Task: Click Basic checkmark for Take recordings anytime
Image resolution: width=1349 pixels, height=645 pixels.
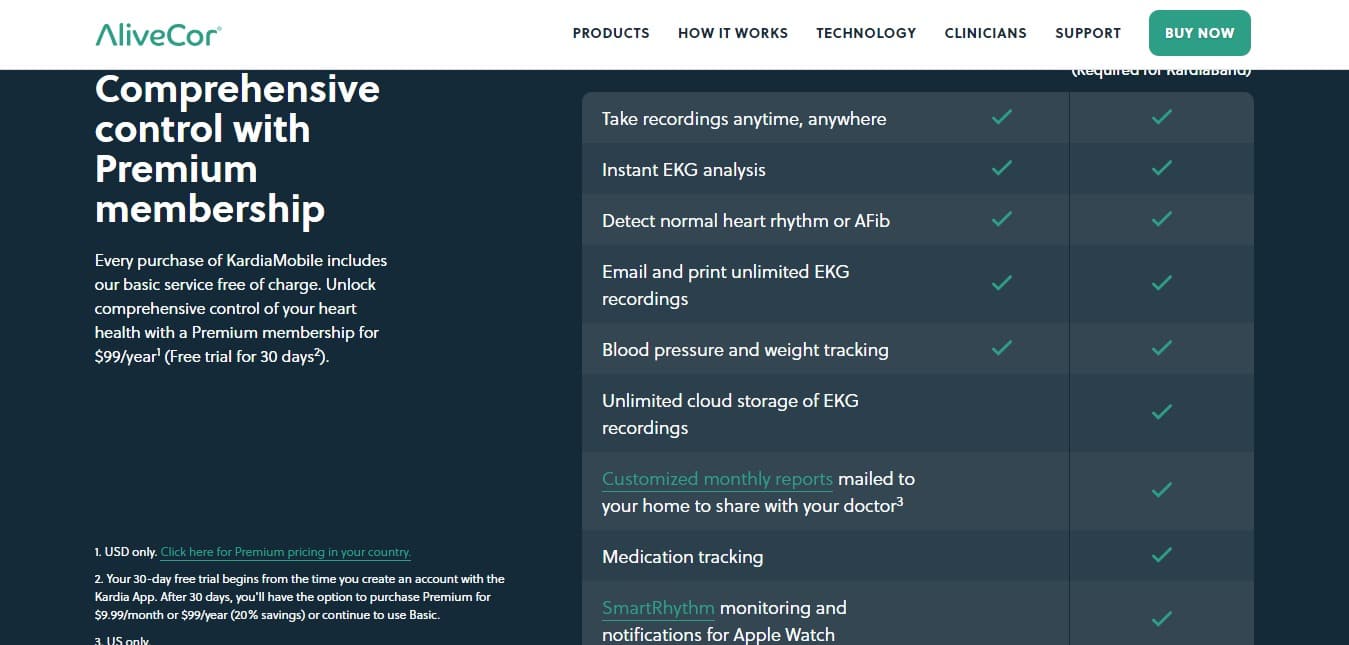Action: click(x=1001, y=117)
